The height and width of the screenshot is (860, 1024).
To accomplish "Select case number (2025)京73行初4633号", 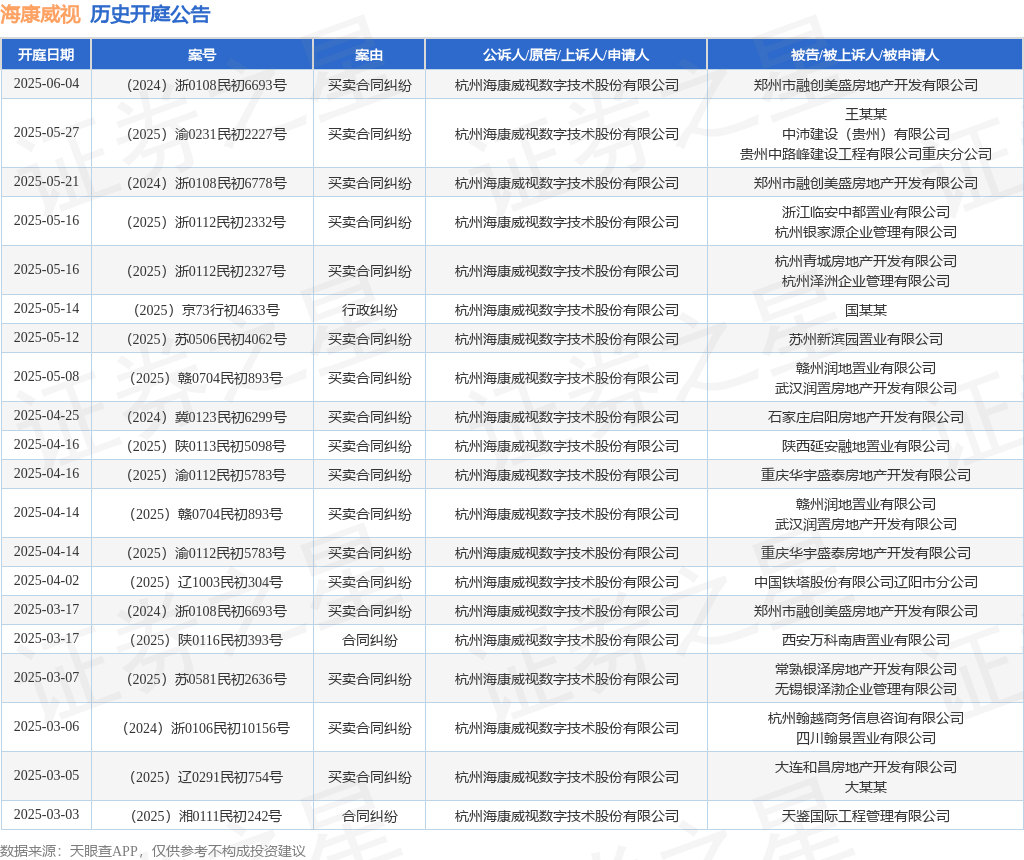I will coord(206,310).
